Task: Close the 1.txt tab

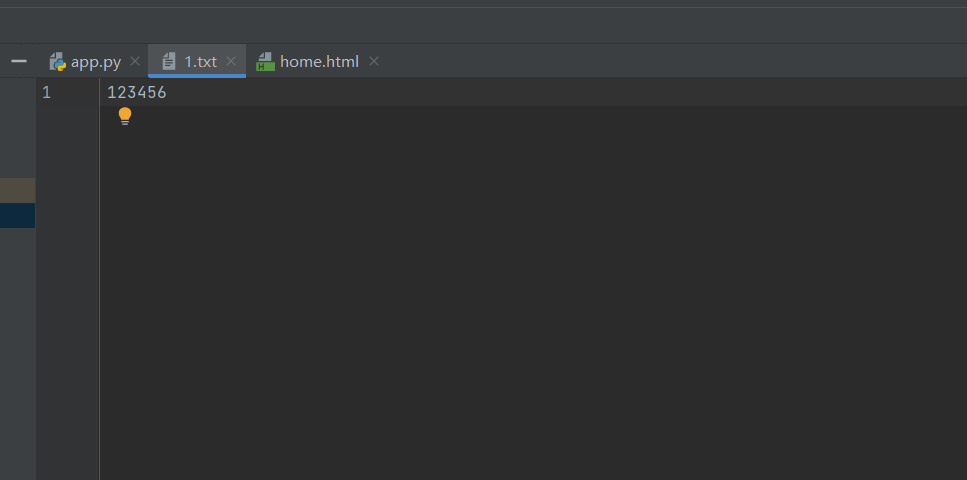Action: tap(231, 61)
